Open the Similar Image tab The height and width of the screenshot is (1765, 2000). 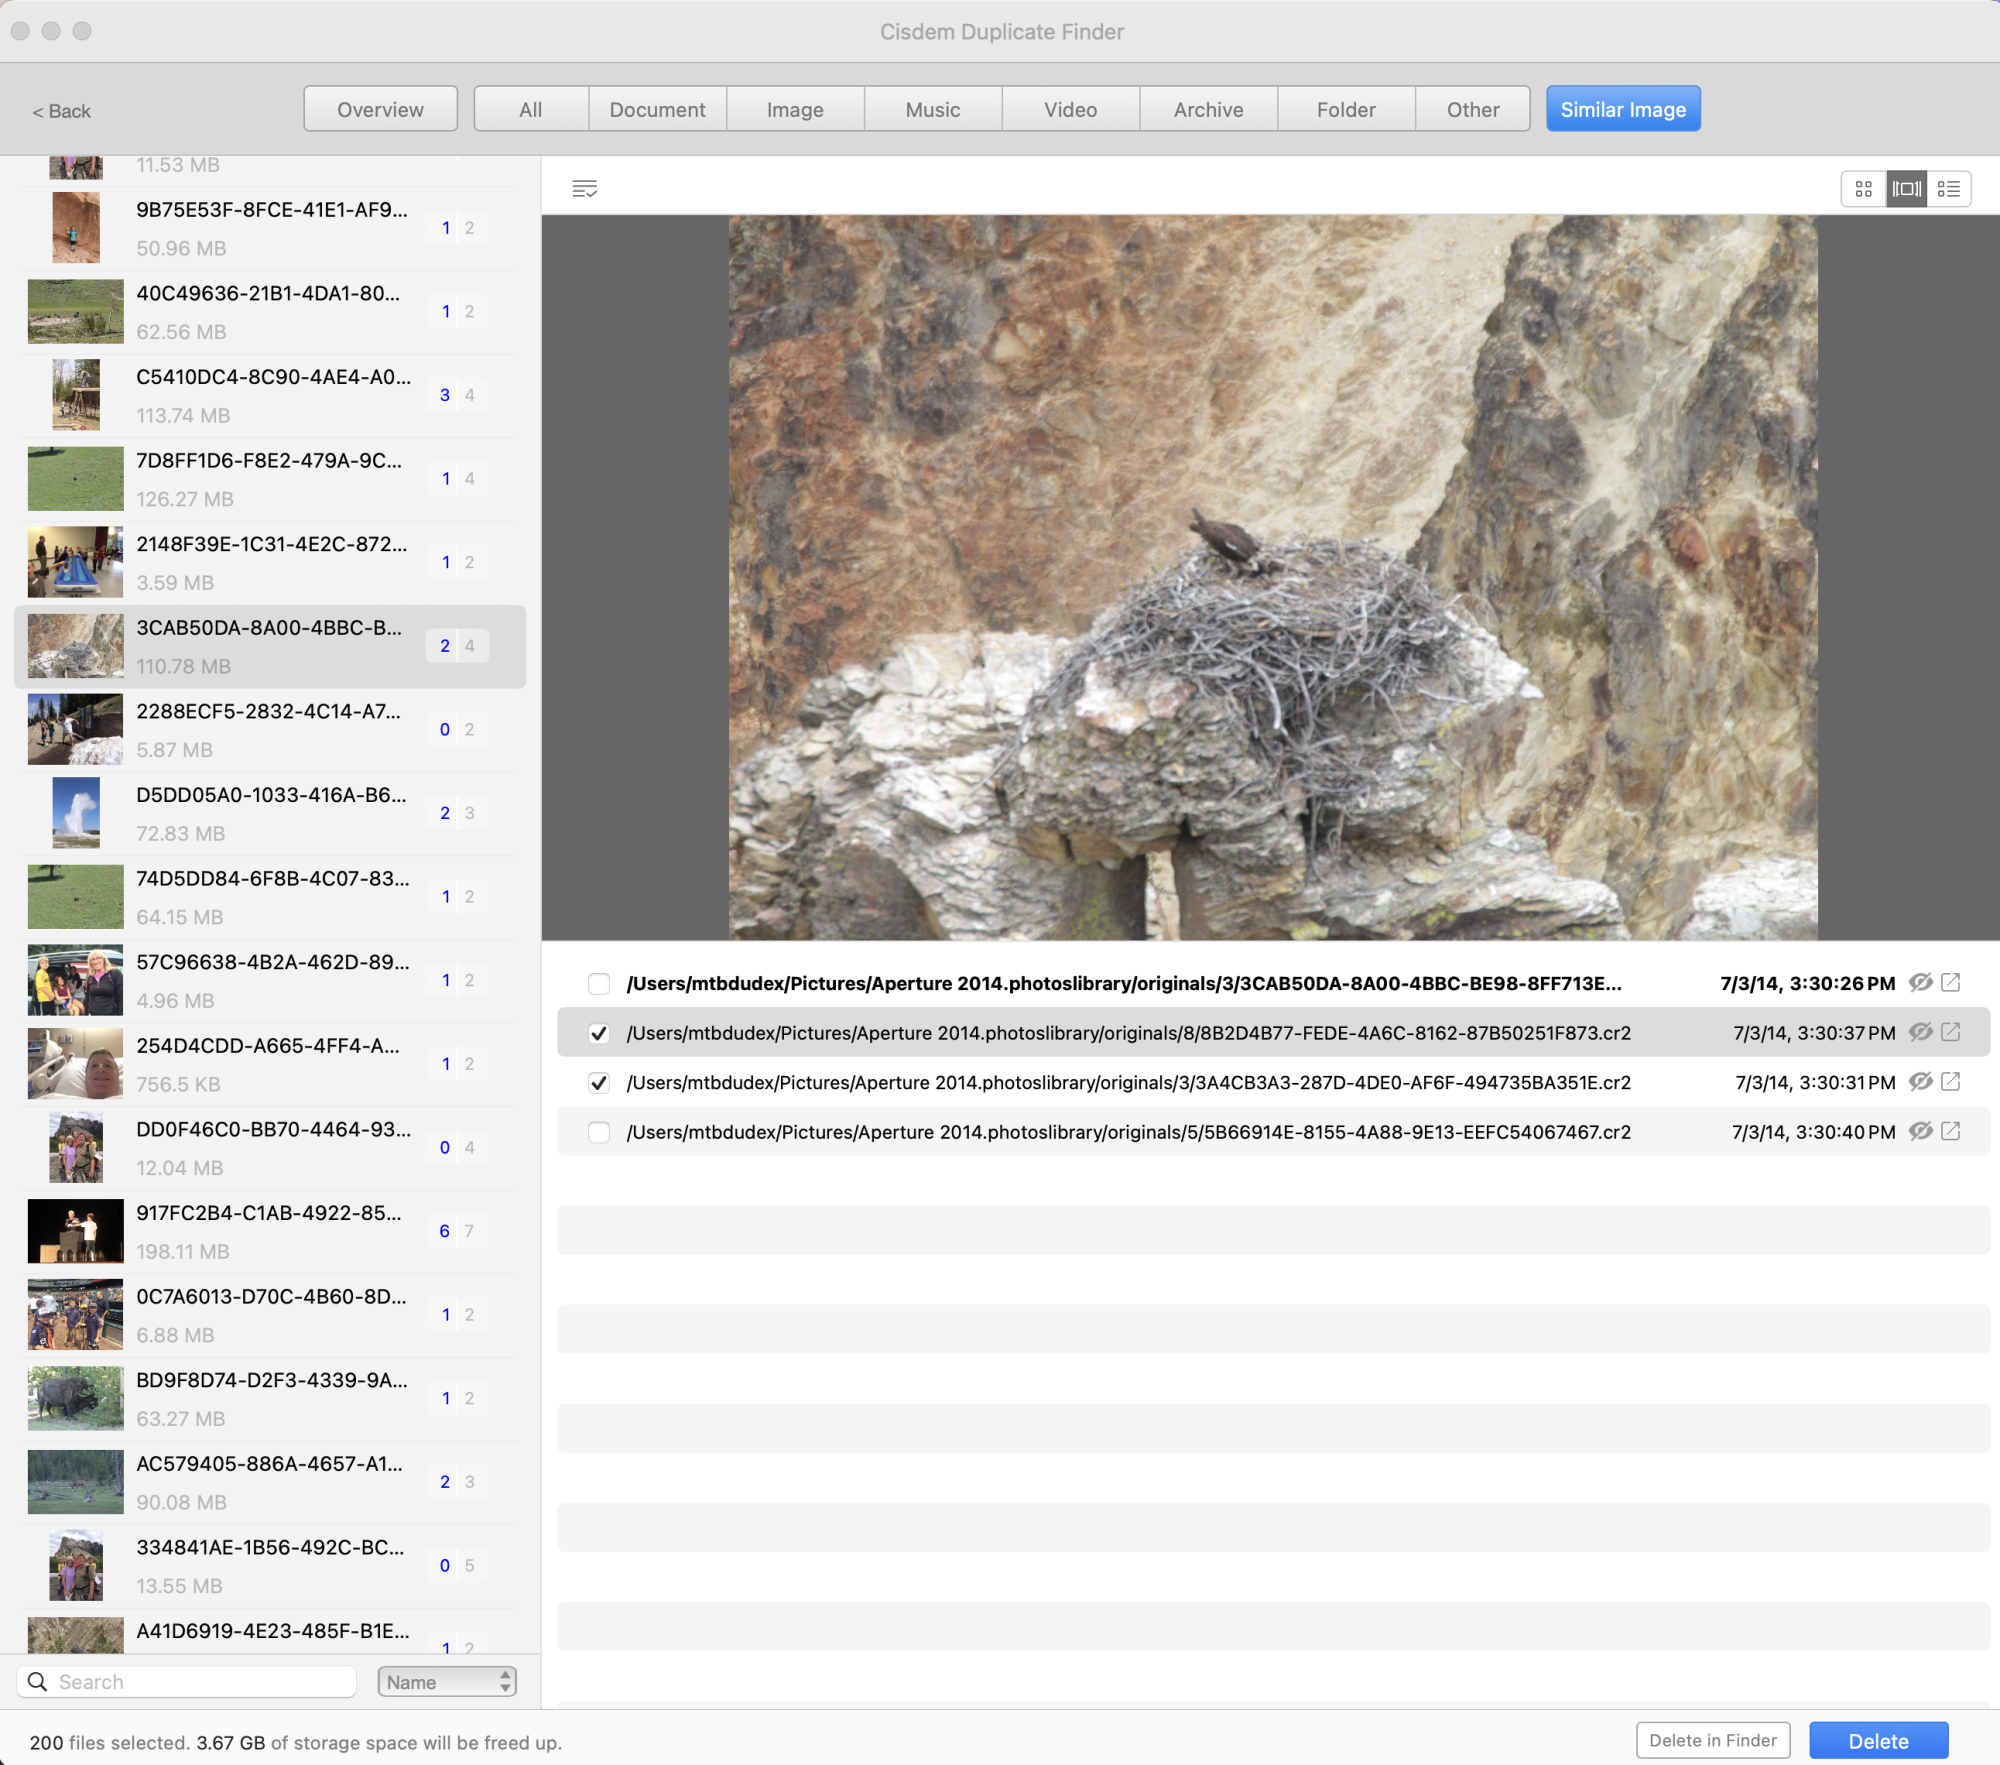pyautogui.click(x=1622, y=109)
